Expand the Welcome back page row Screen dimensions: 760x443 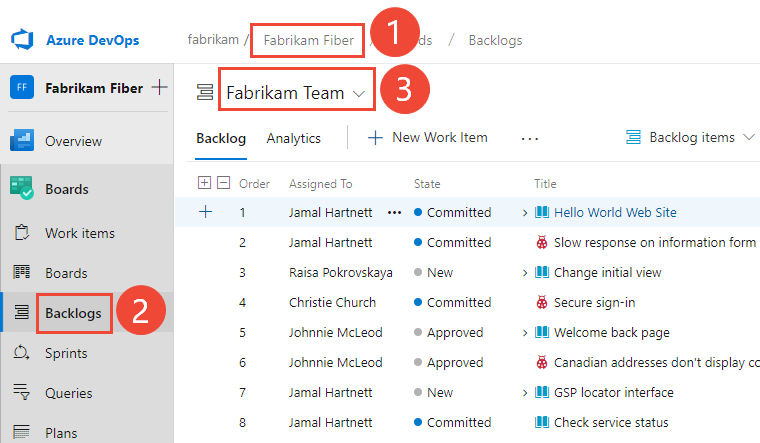(x=524, y=333)
